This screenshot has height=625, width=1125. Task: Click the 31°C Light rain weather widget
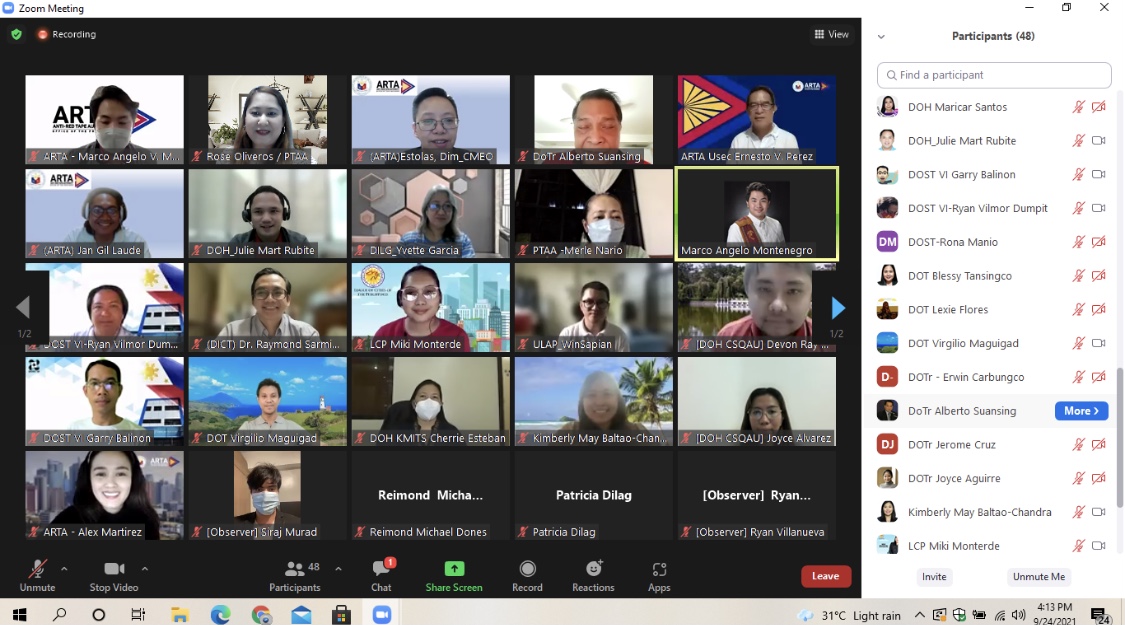click(x=851, y=615)
